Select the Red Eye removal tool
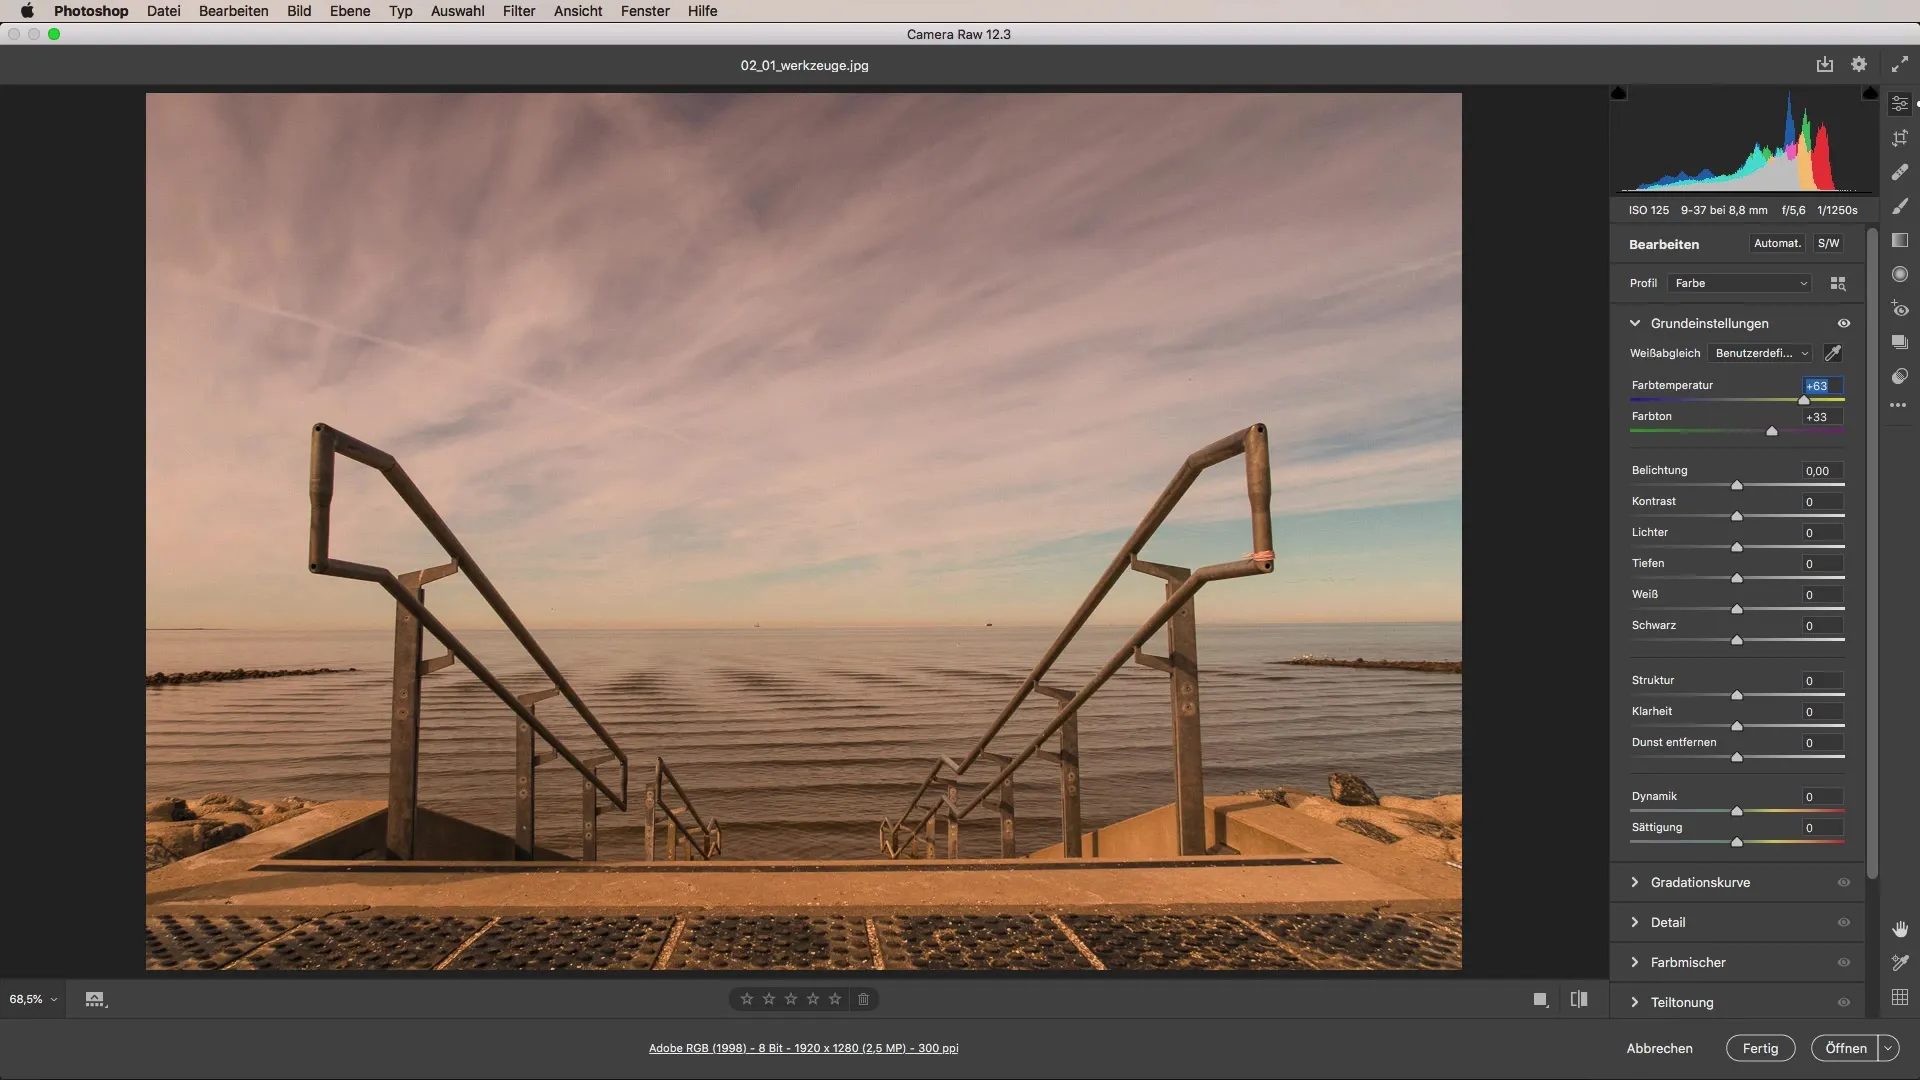Viewport: 1920px width, 1080px height. [1900, 308]
